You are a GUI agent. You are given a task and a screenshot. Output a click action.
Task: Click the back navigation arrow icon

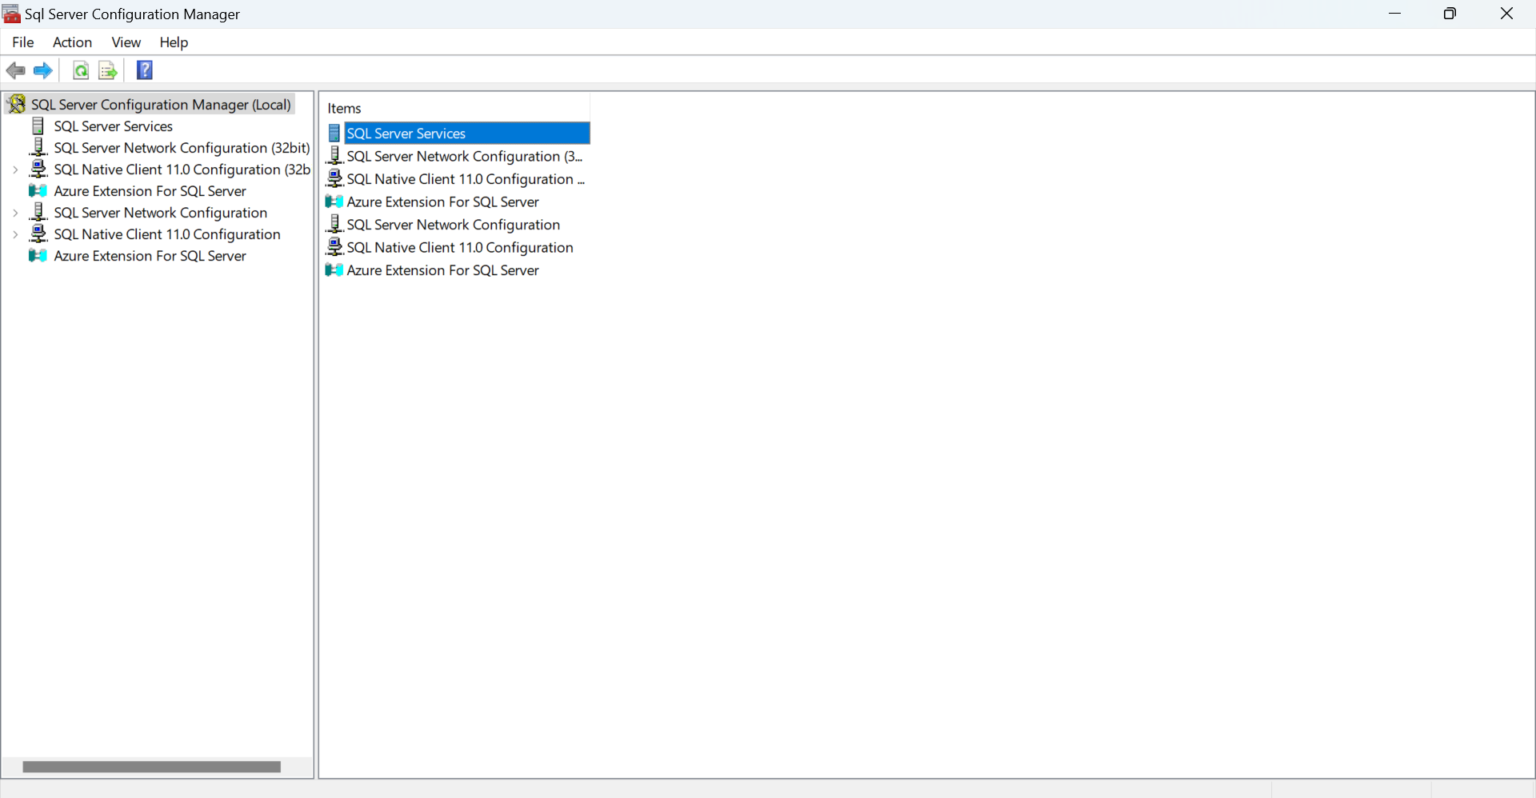14,70
